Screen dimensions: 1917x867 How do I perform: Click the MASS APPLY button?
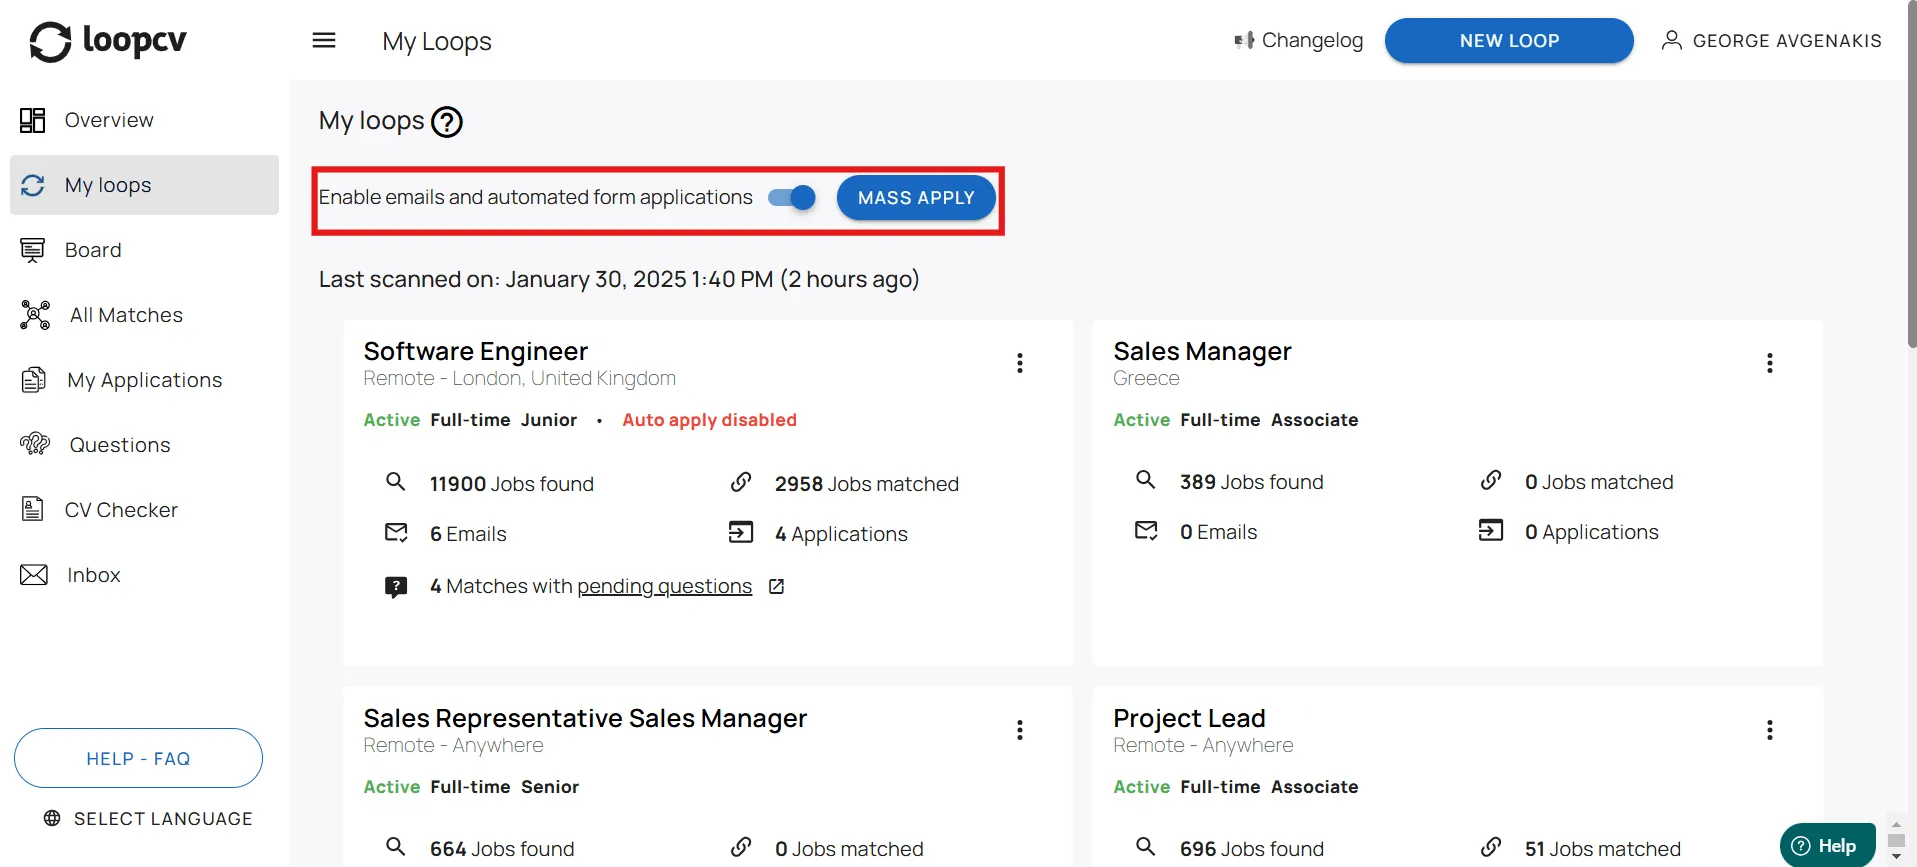click(x=916, y=198)
